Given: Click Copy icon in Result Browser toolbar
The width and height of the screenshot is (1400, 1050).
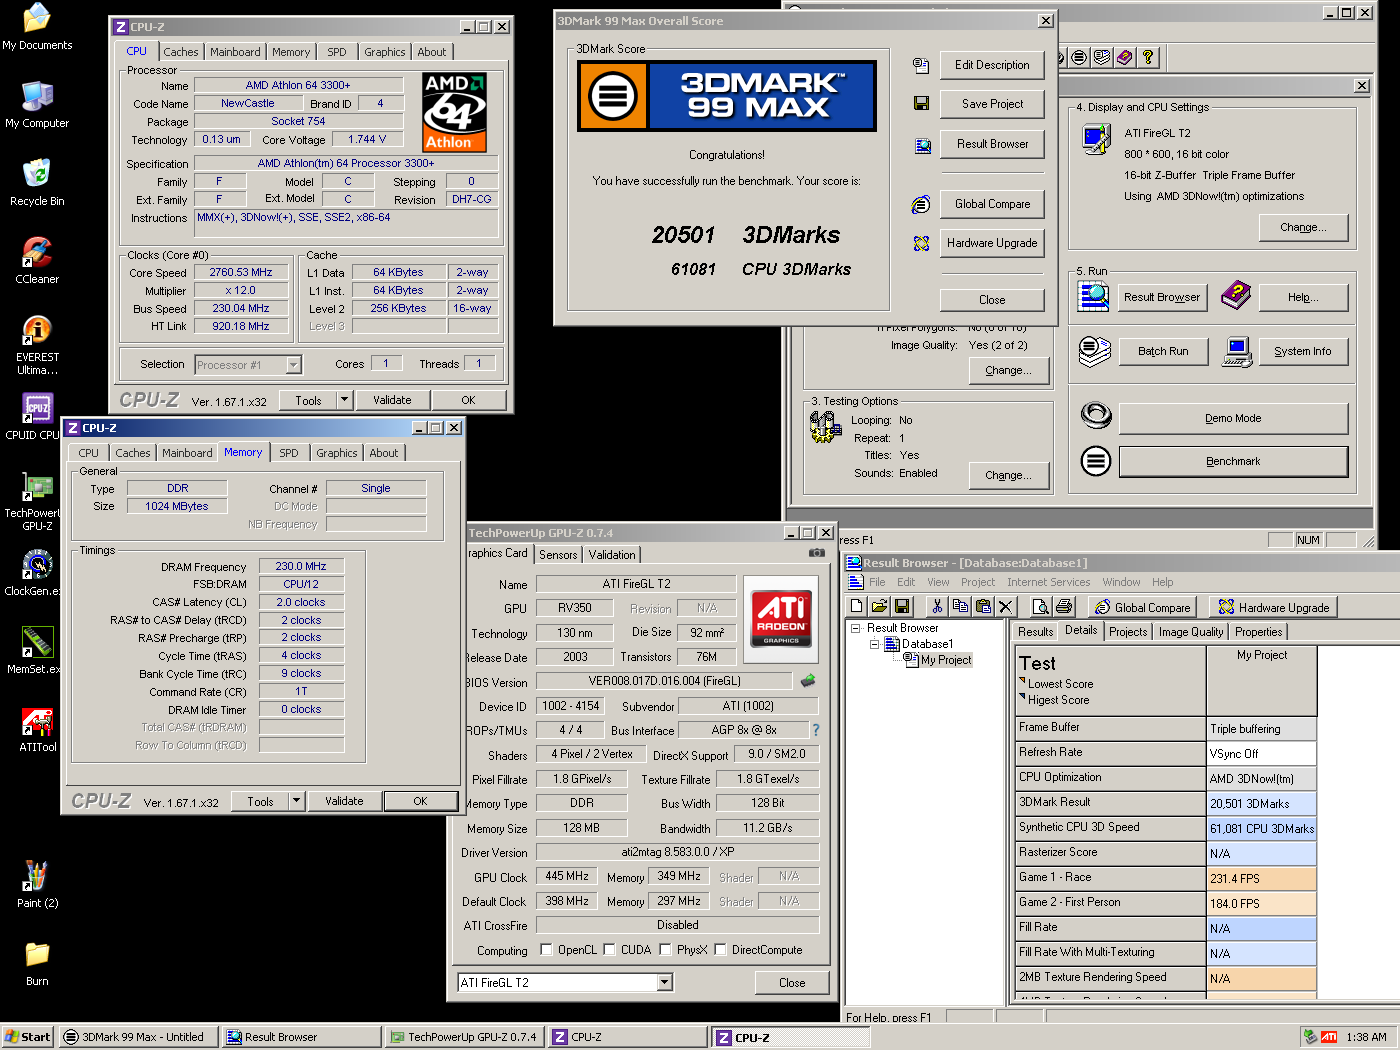Looking at the screenshot, I should click(960, 606).
